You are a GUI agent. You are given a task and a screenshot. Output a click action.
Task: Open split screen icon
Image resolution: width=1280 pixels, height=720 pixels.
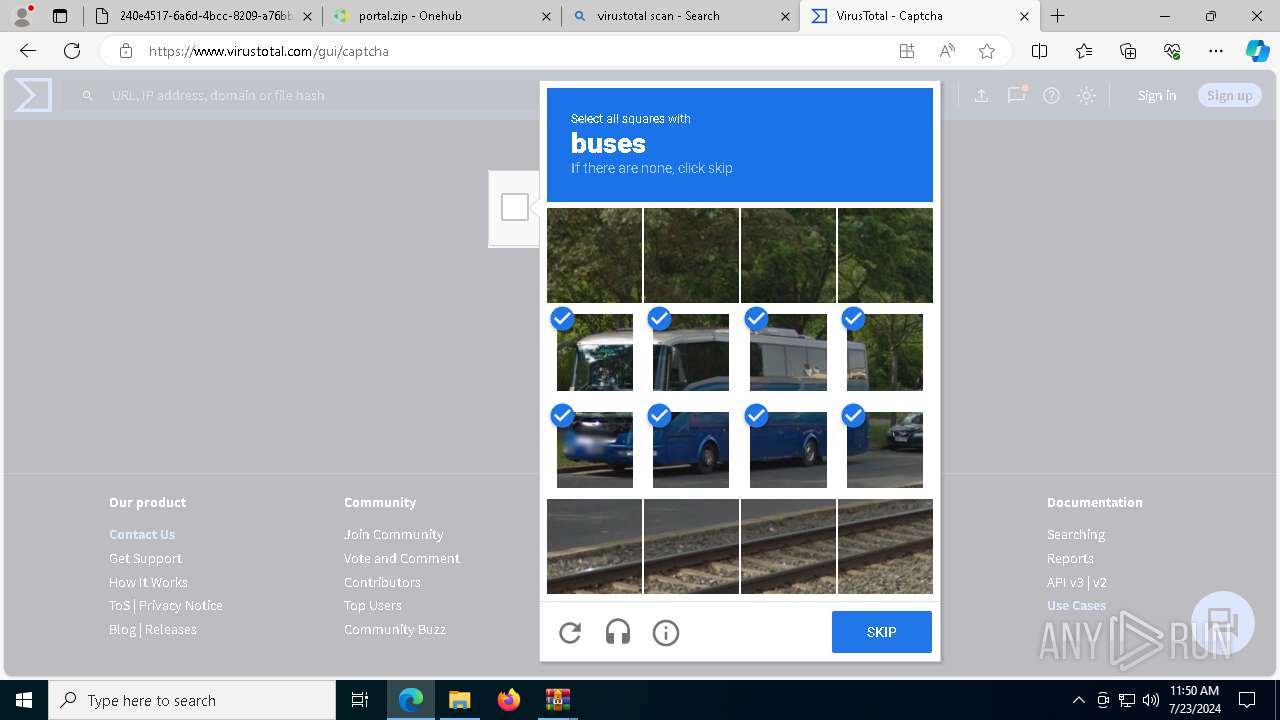pos(1039,51)
